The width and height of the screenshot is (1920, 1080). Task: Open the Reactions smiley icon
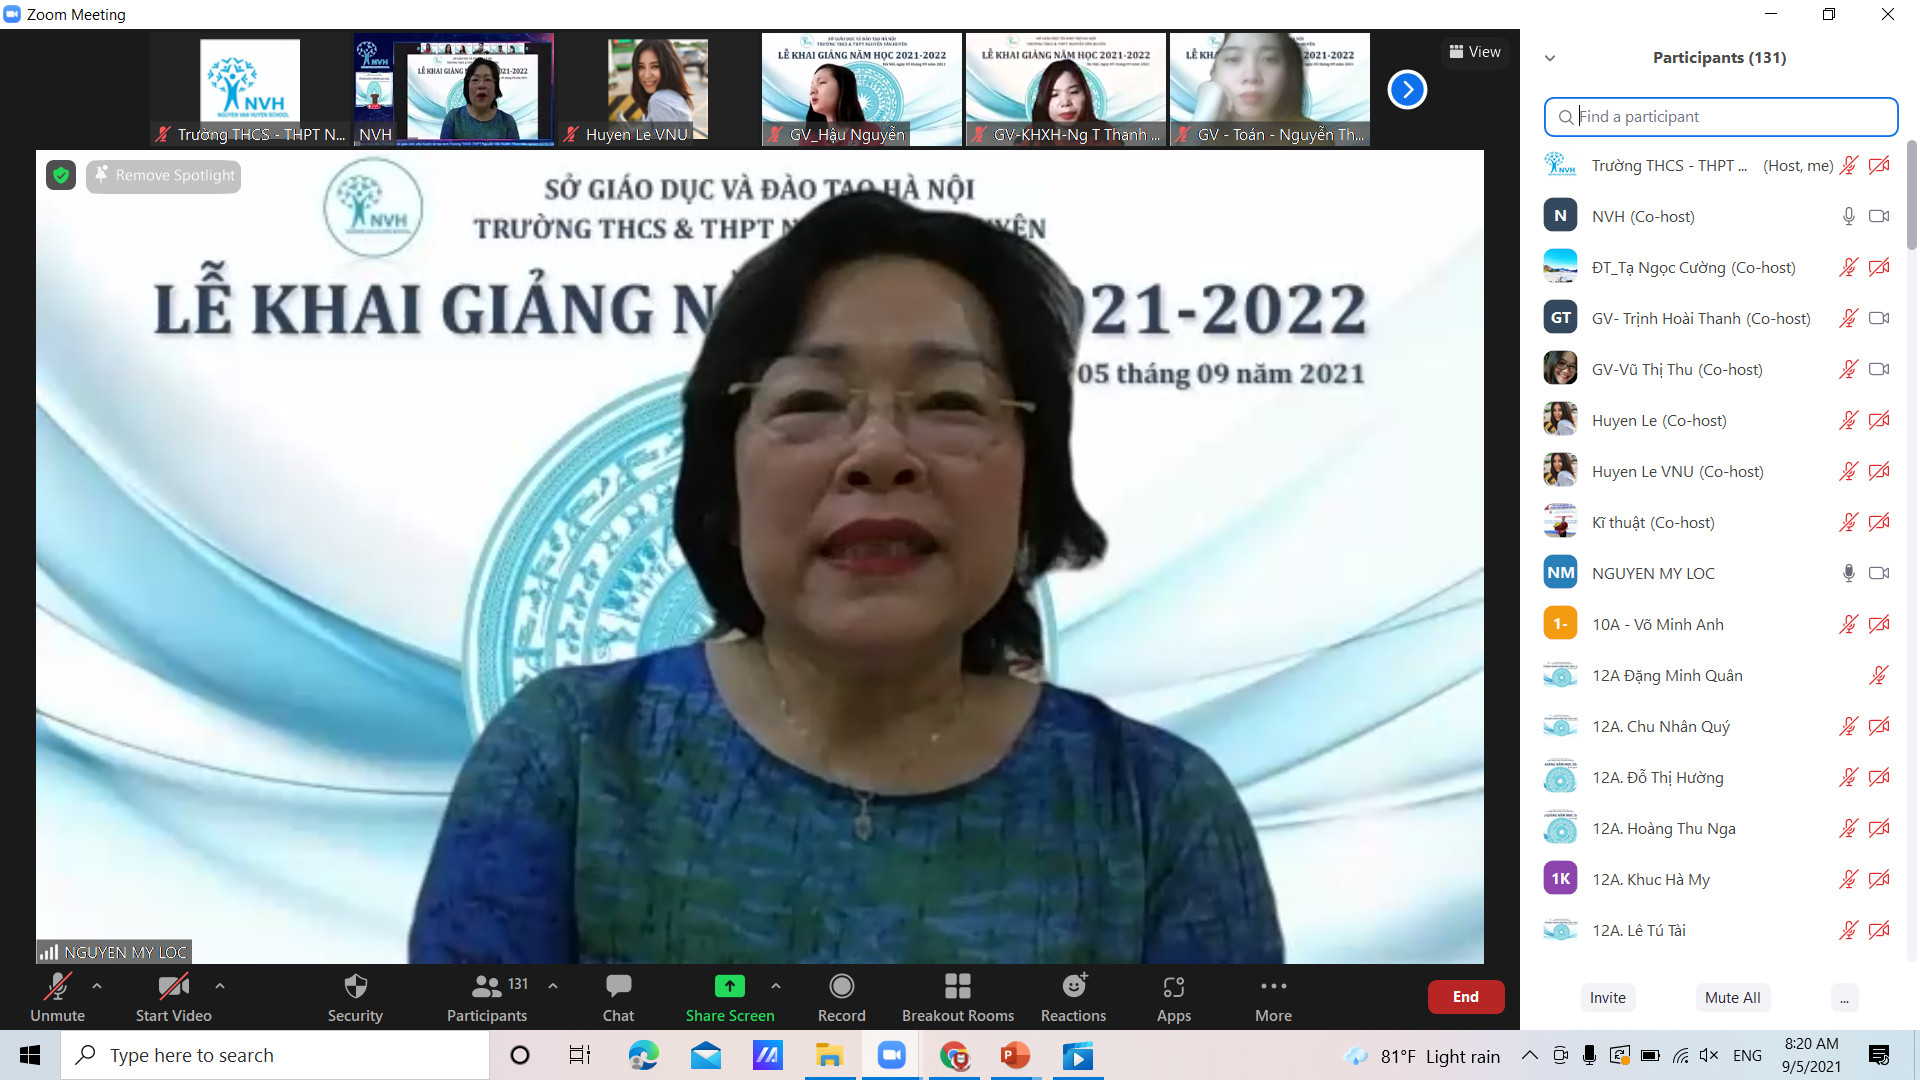(x=1073, y=987)
